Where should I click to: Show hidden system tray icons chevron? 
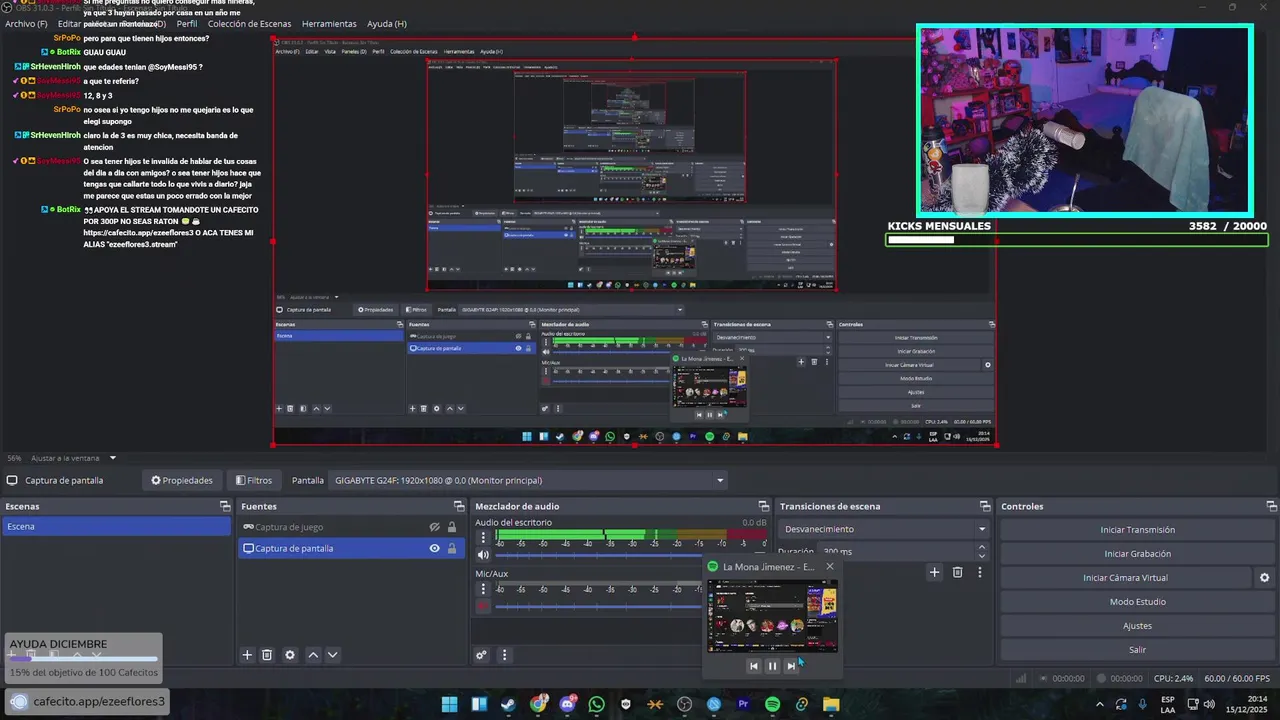1099,704
